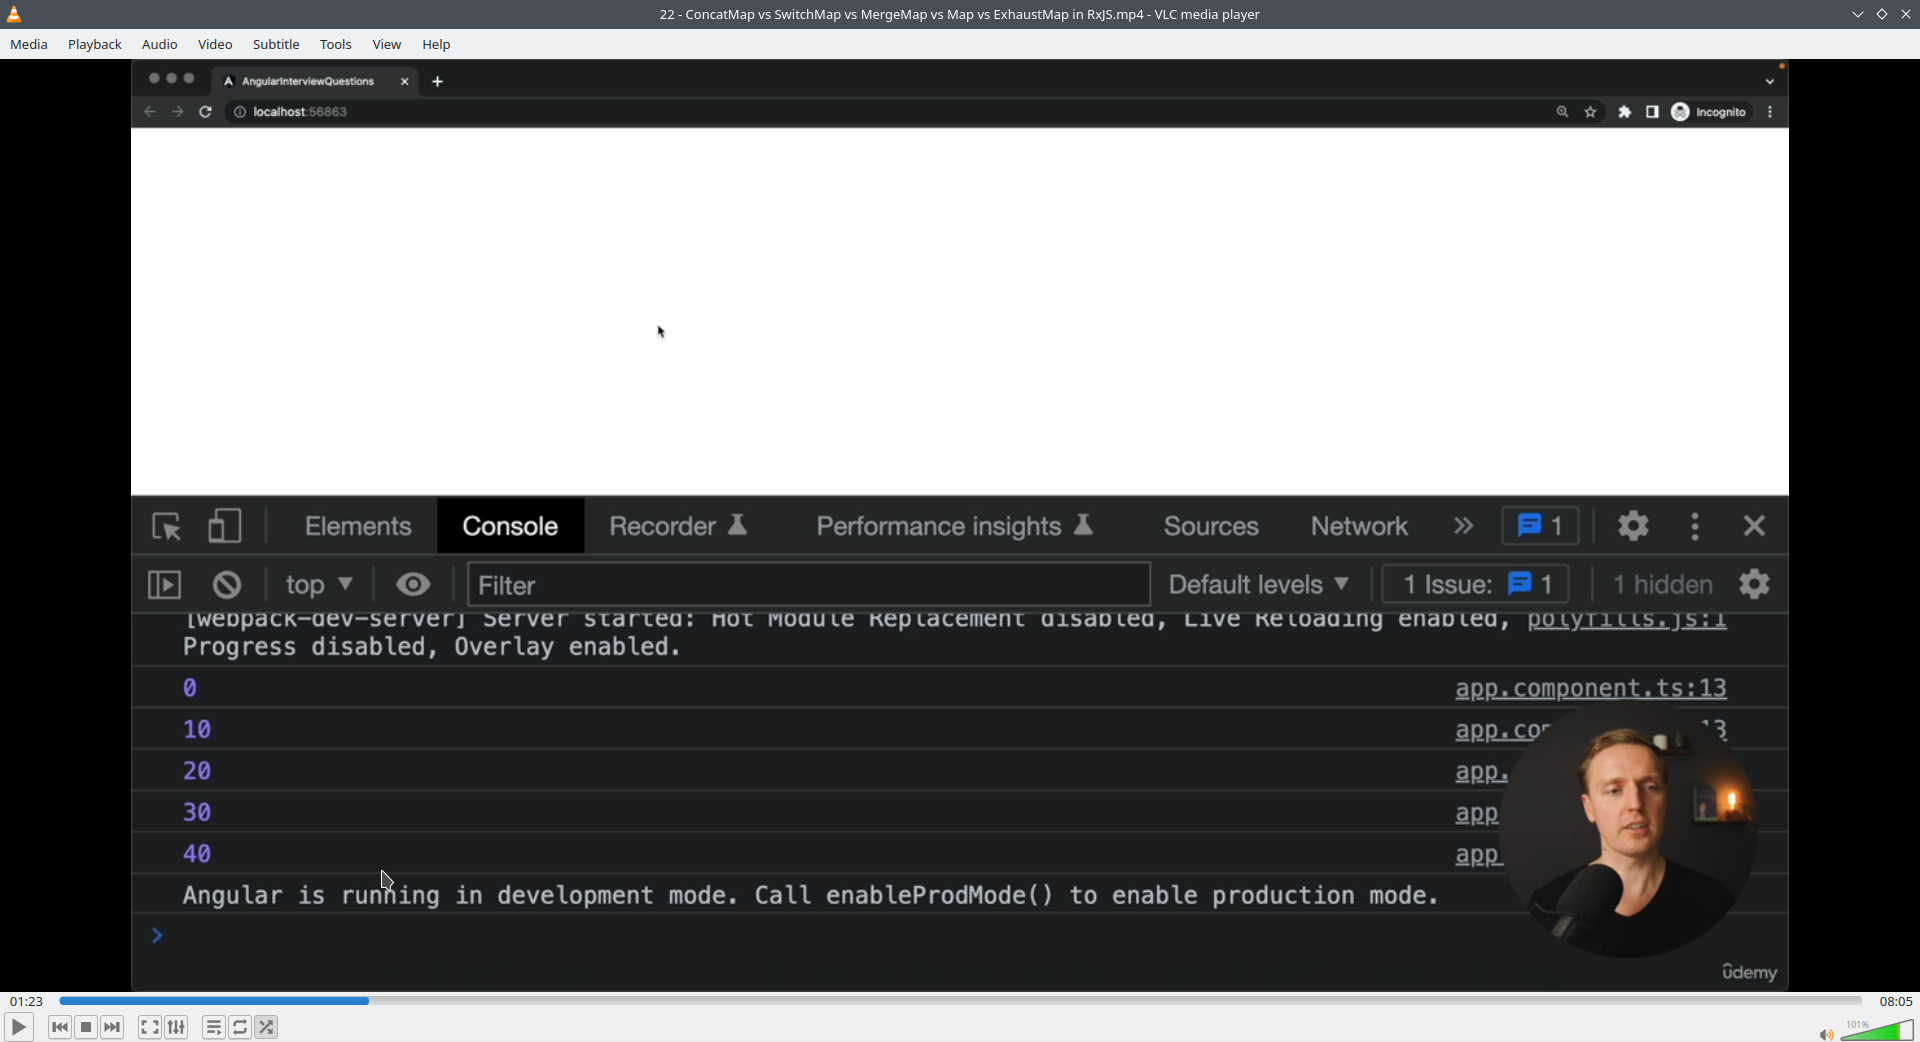Click the VLC play button

point(18,1027)
